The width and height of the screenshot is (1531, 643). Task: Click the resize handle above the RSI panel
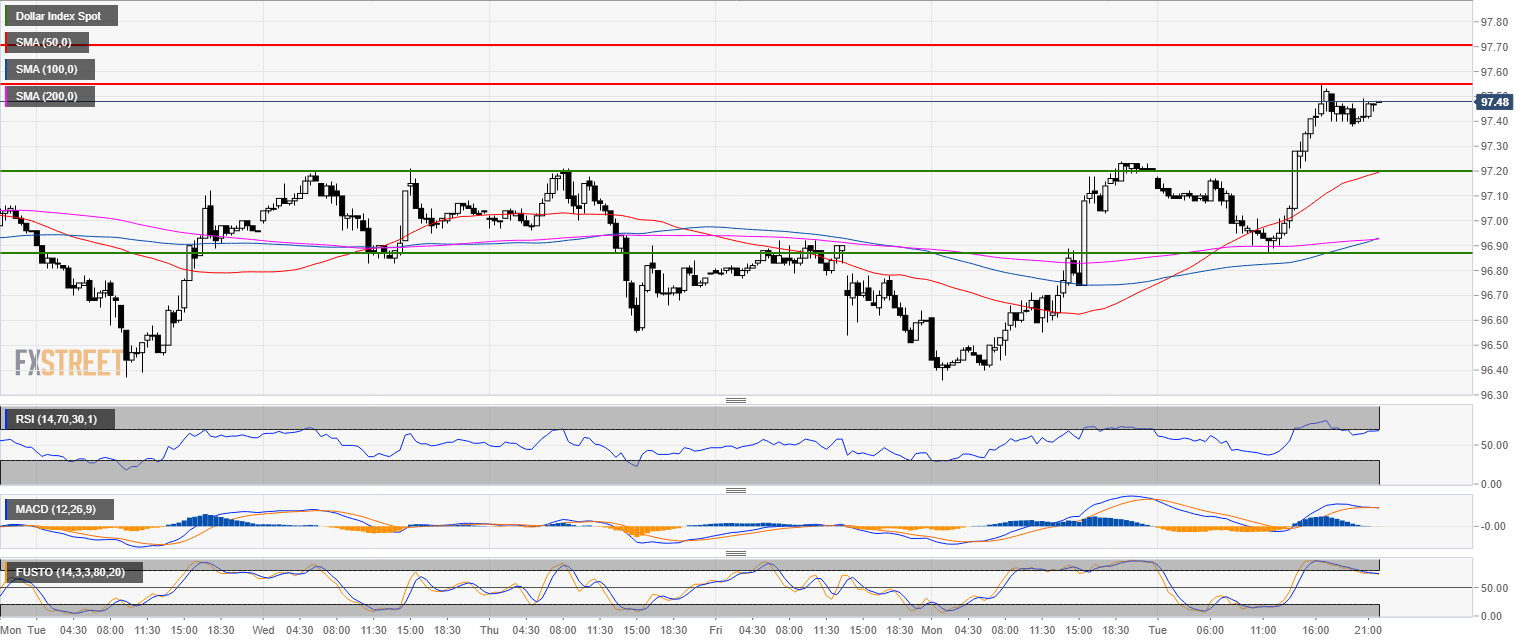(736, 400)
